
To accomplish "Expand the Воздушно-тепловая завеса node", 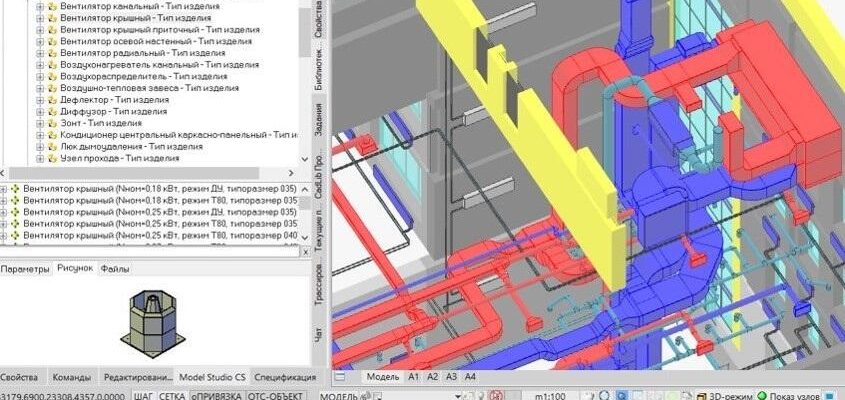I will 39,88.
